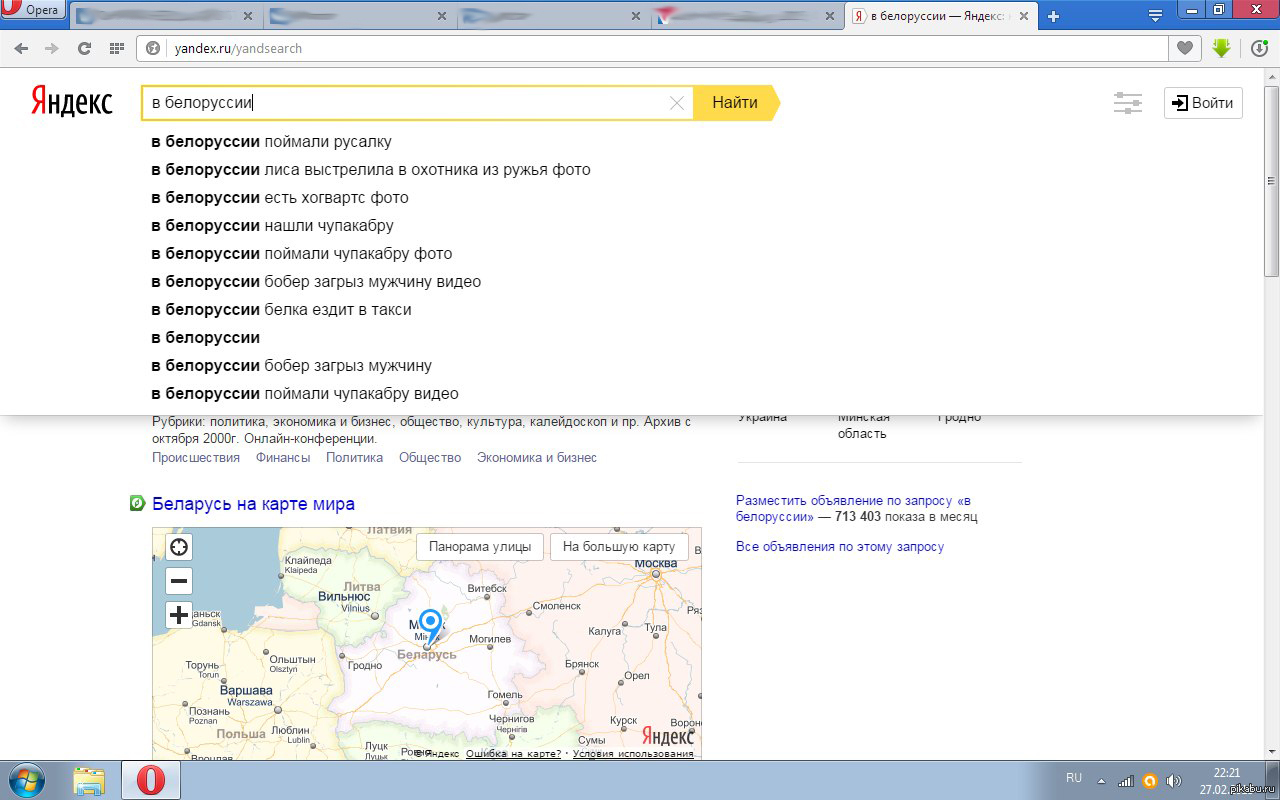Click 'На большую карту' map button
This screenshot has height=800, width=1280.
click(619, 547)
